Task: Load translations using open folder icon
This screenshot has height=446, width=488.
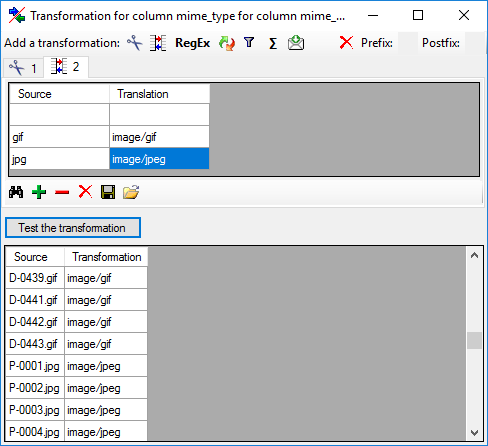Action: [x=131, y=192]
